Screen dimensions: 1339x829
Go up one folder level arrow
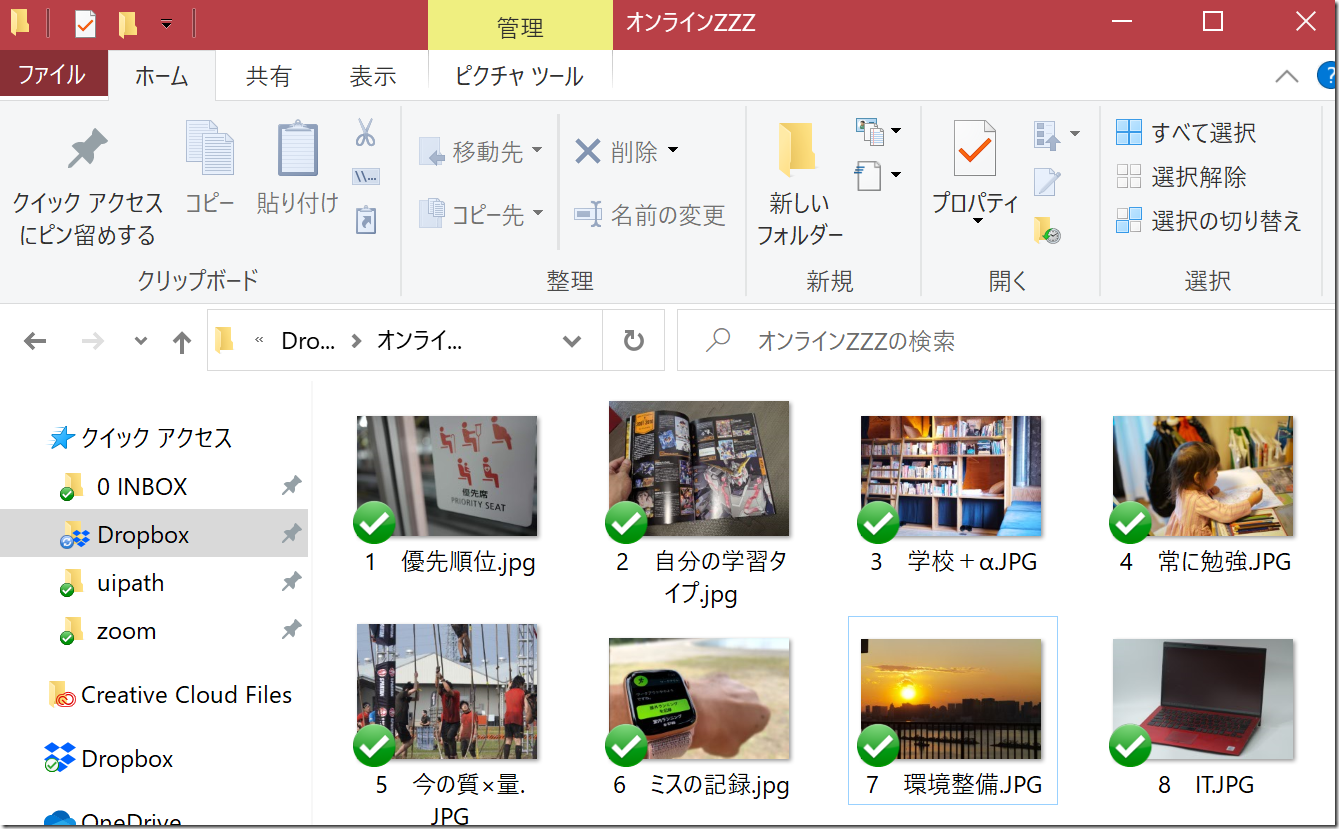[x=181, y=343]
